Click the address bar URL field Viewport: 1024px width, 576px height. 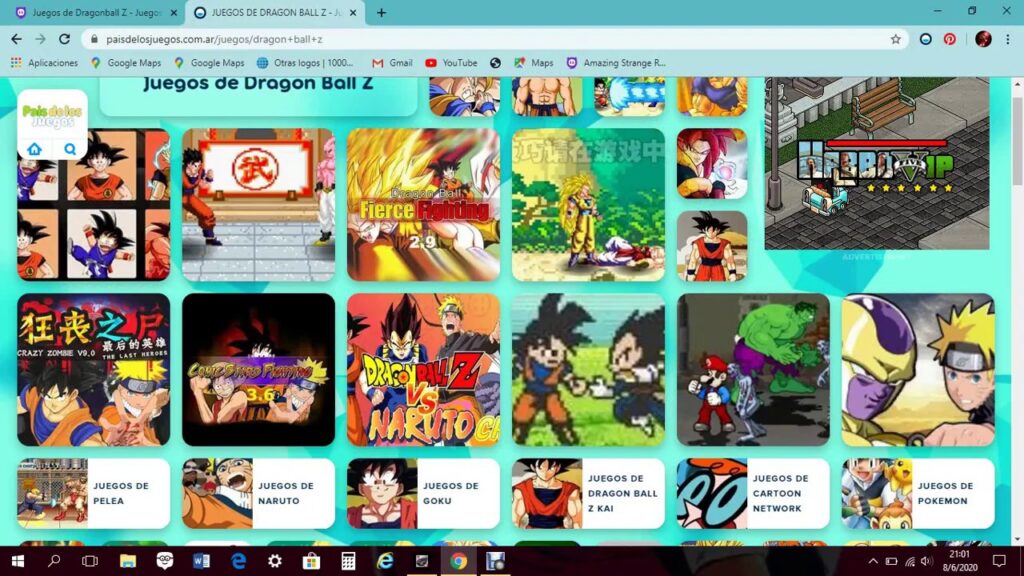[480, 39]
